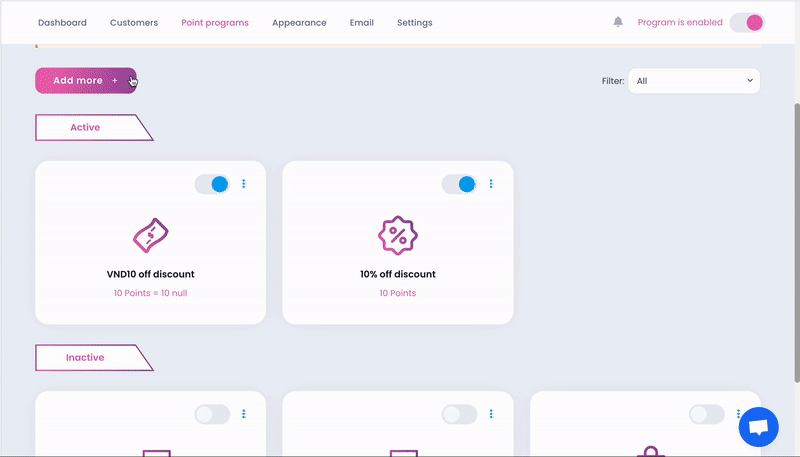
Task: Enable the second inactive program card
Action: coord(460,414)
